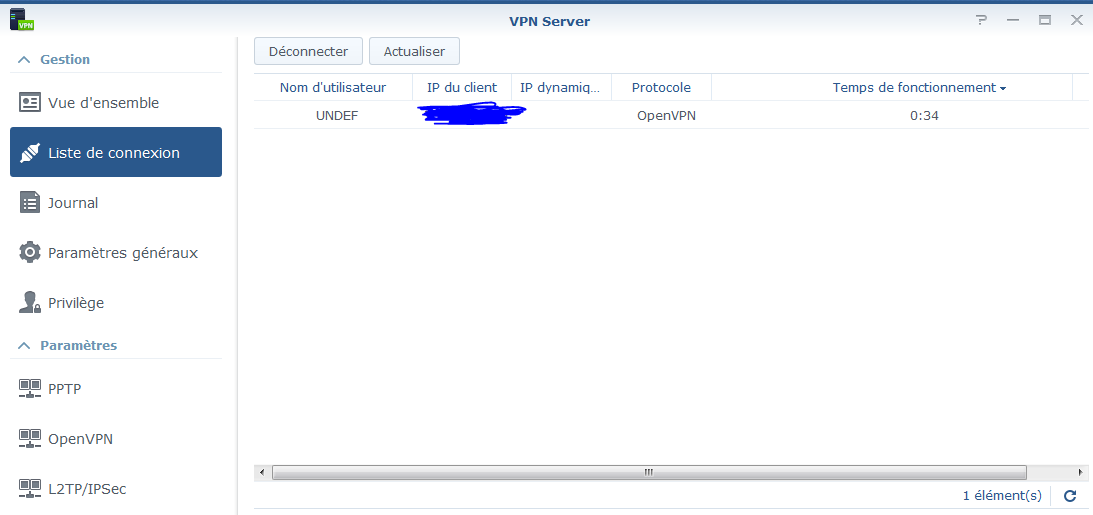The image size is (1093, 515).
Task: Open the Temps de fonctionnement sort arrow
Action: (x=1002, y=89)
